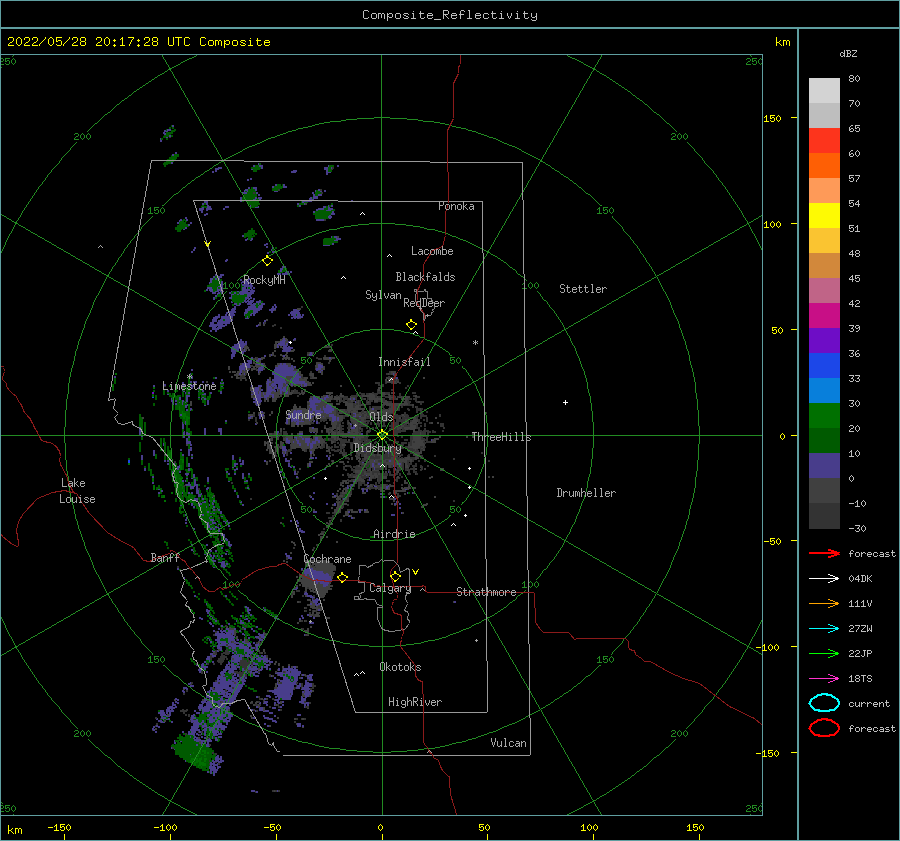Viewport: 900px width, 841px height.
Task: Click the Sylvan label
Action: point(383,295)
